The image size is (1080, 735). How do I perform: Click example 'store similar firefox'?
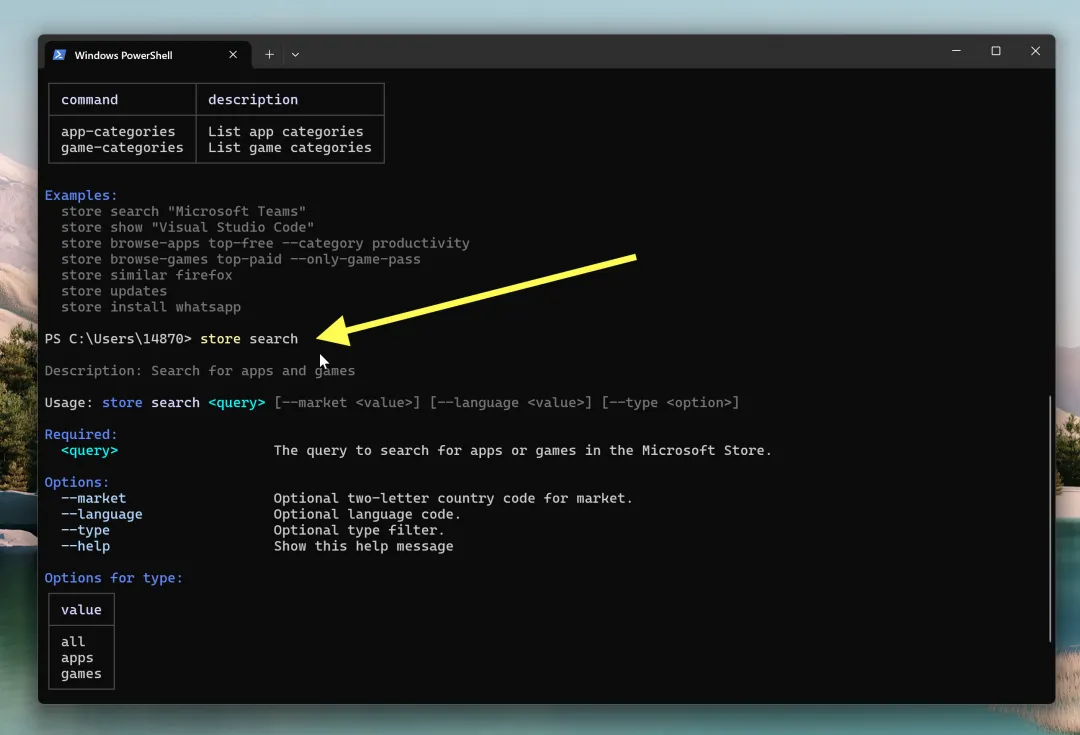click(147, 275)
